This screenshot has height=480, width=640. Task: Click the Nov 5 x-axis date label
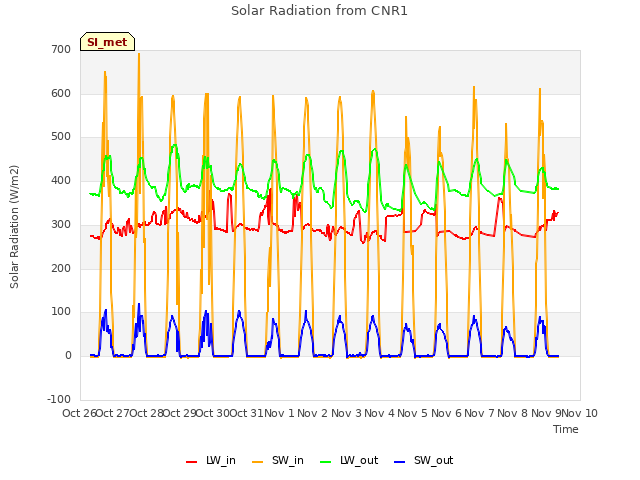click(413, 413)
